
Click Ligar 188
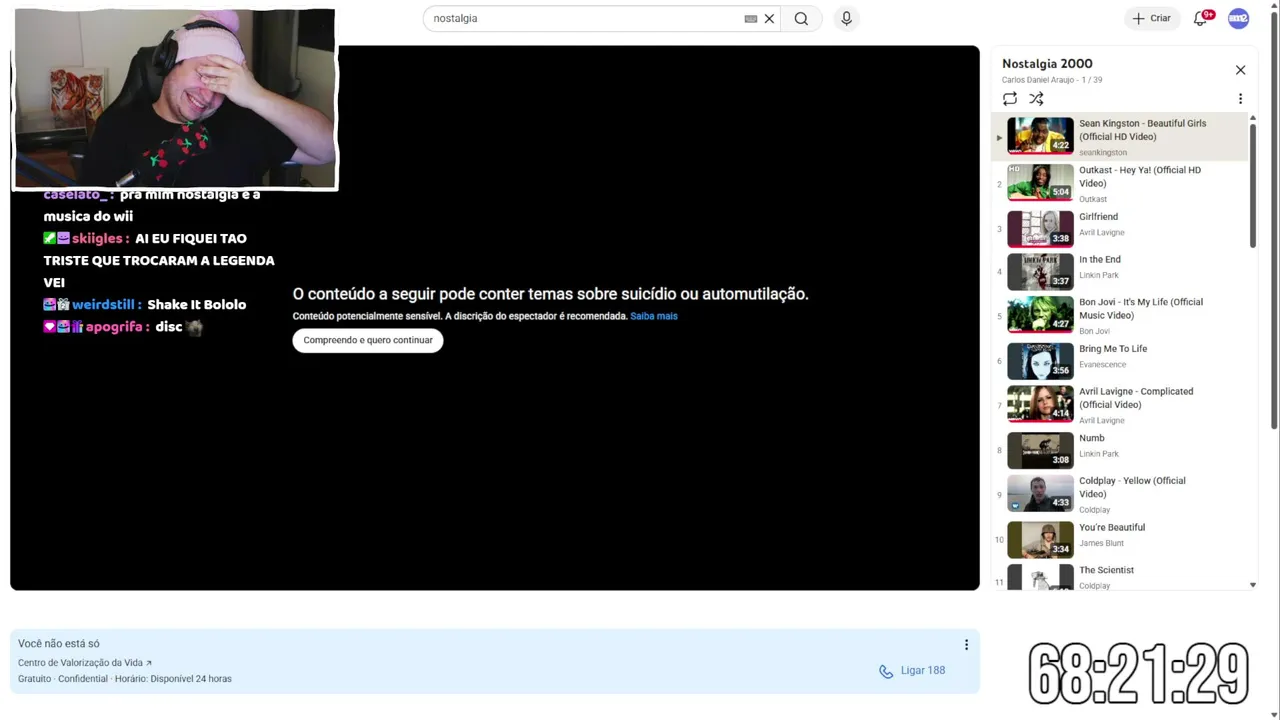(x=922, y=670)
